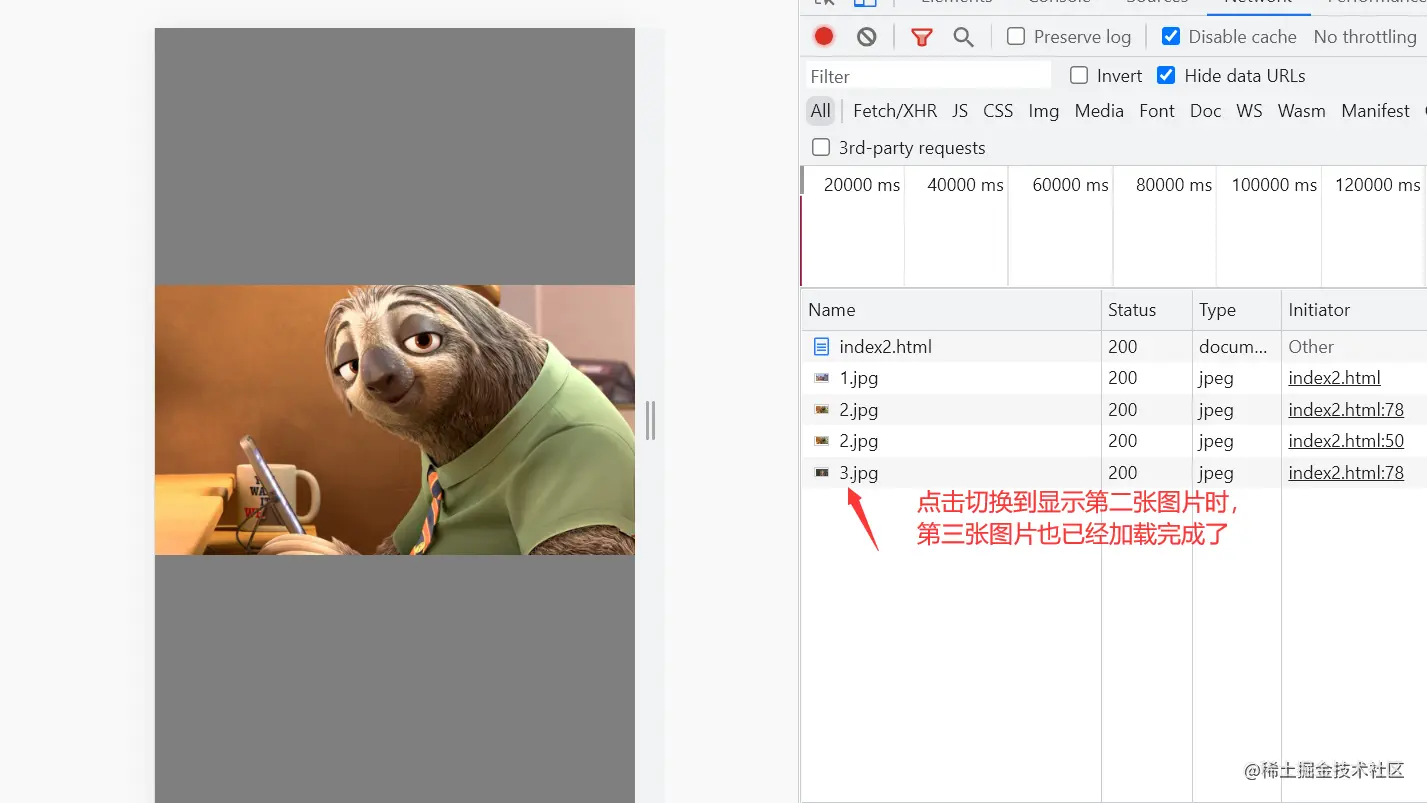Select the inspect element cursor icon

(x=823, y=3)
